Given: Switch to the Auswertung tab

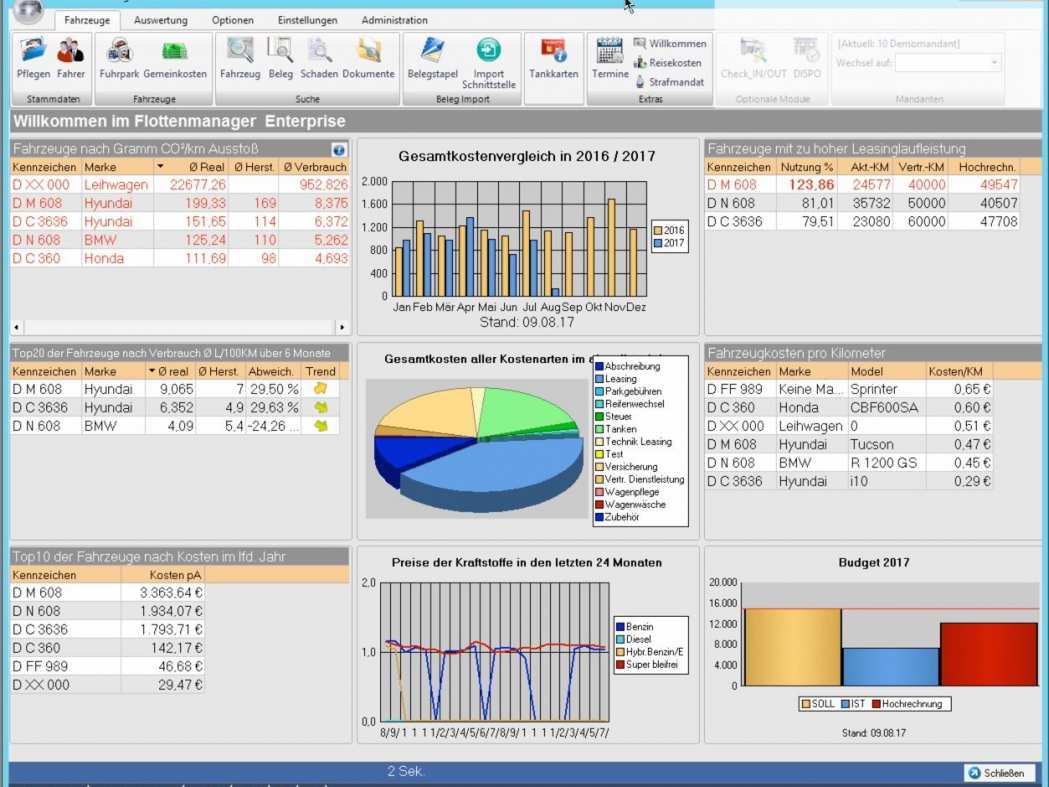Looking at the screenshot, I should click(160, 20).
